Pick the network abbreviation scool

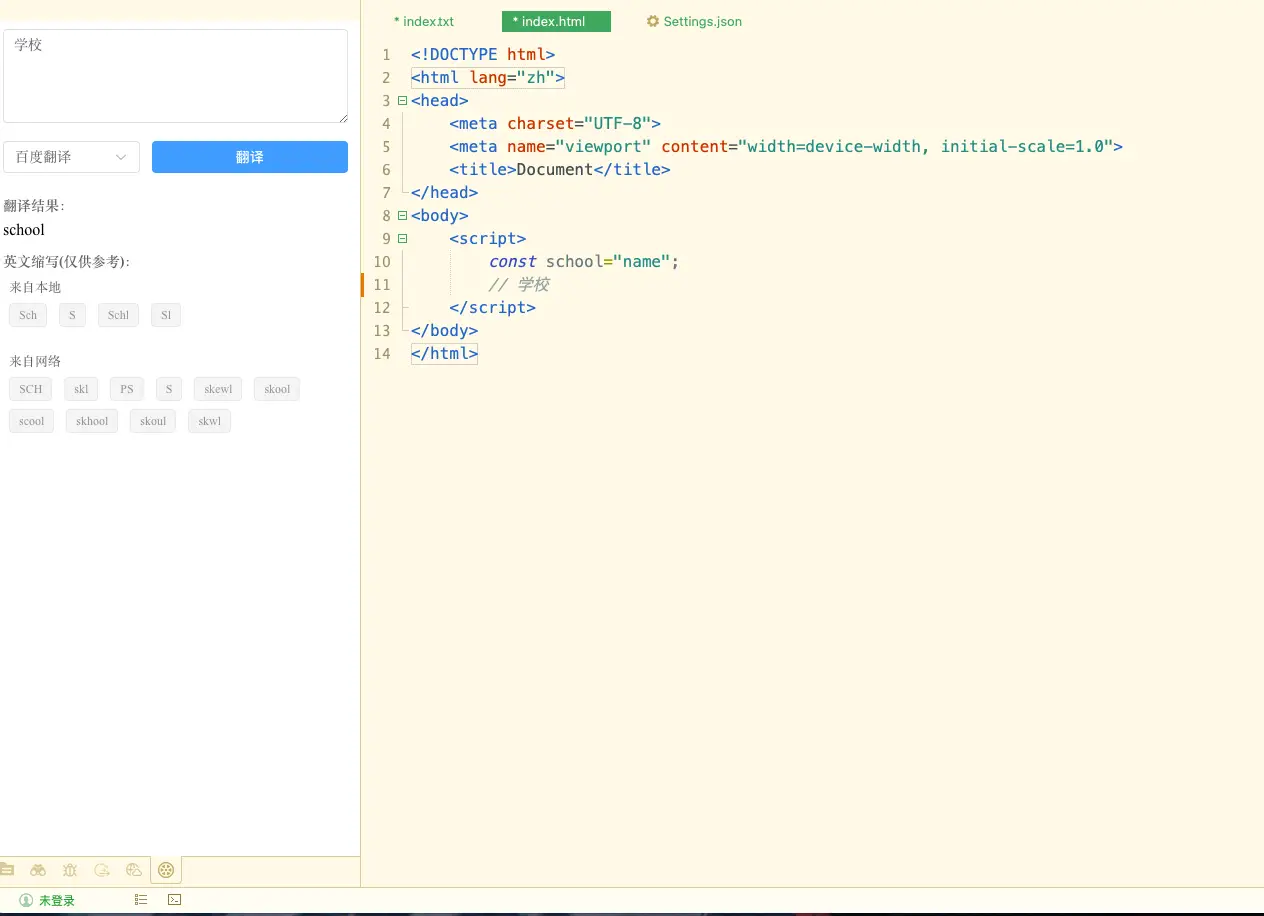32,421
